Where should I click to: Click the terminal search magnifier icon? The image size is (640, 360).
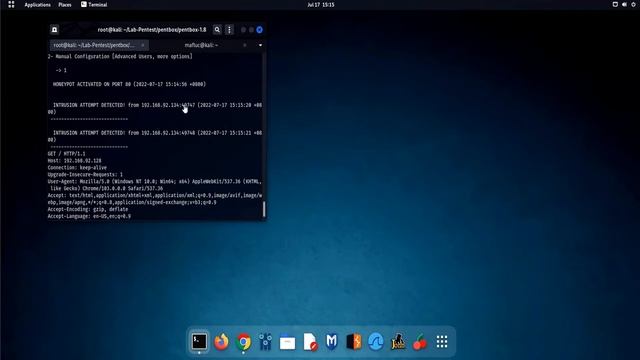pyautogui.click(x=217, y=30)
